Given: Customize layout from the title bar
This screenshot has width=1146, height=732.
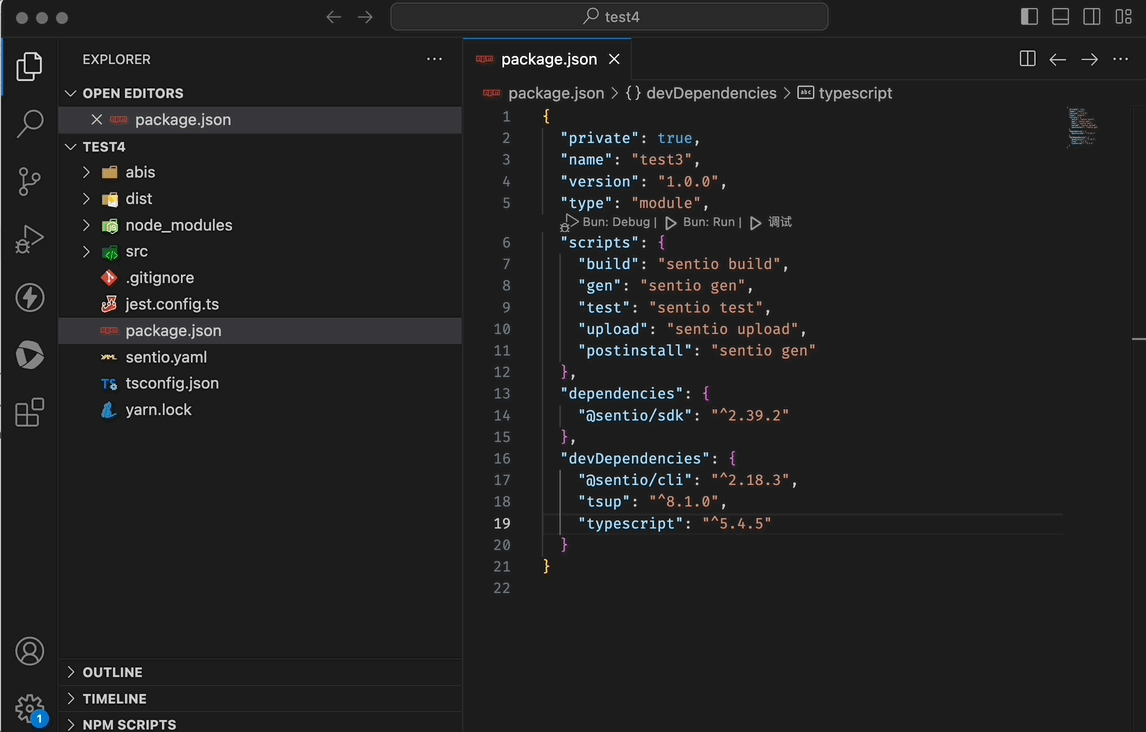Looking at the screenshot, I should coord(1123,17).
